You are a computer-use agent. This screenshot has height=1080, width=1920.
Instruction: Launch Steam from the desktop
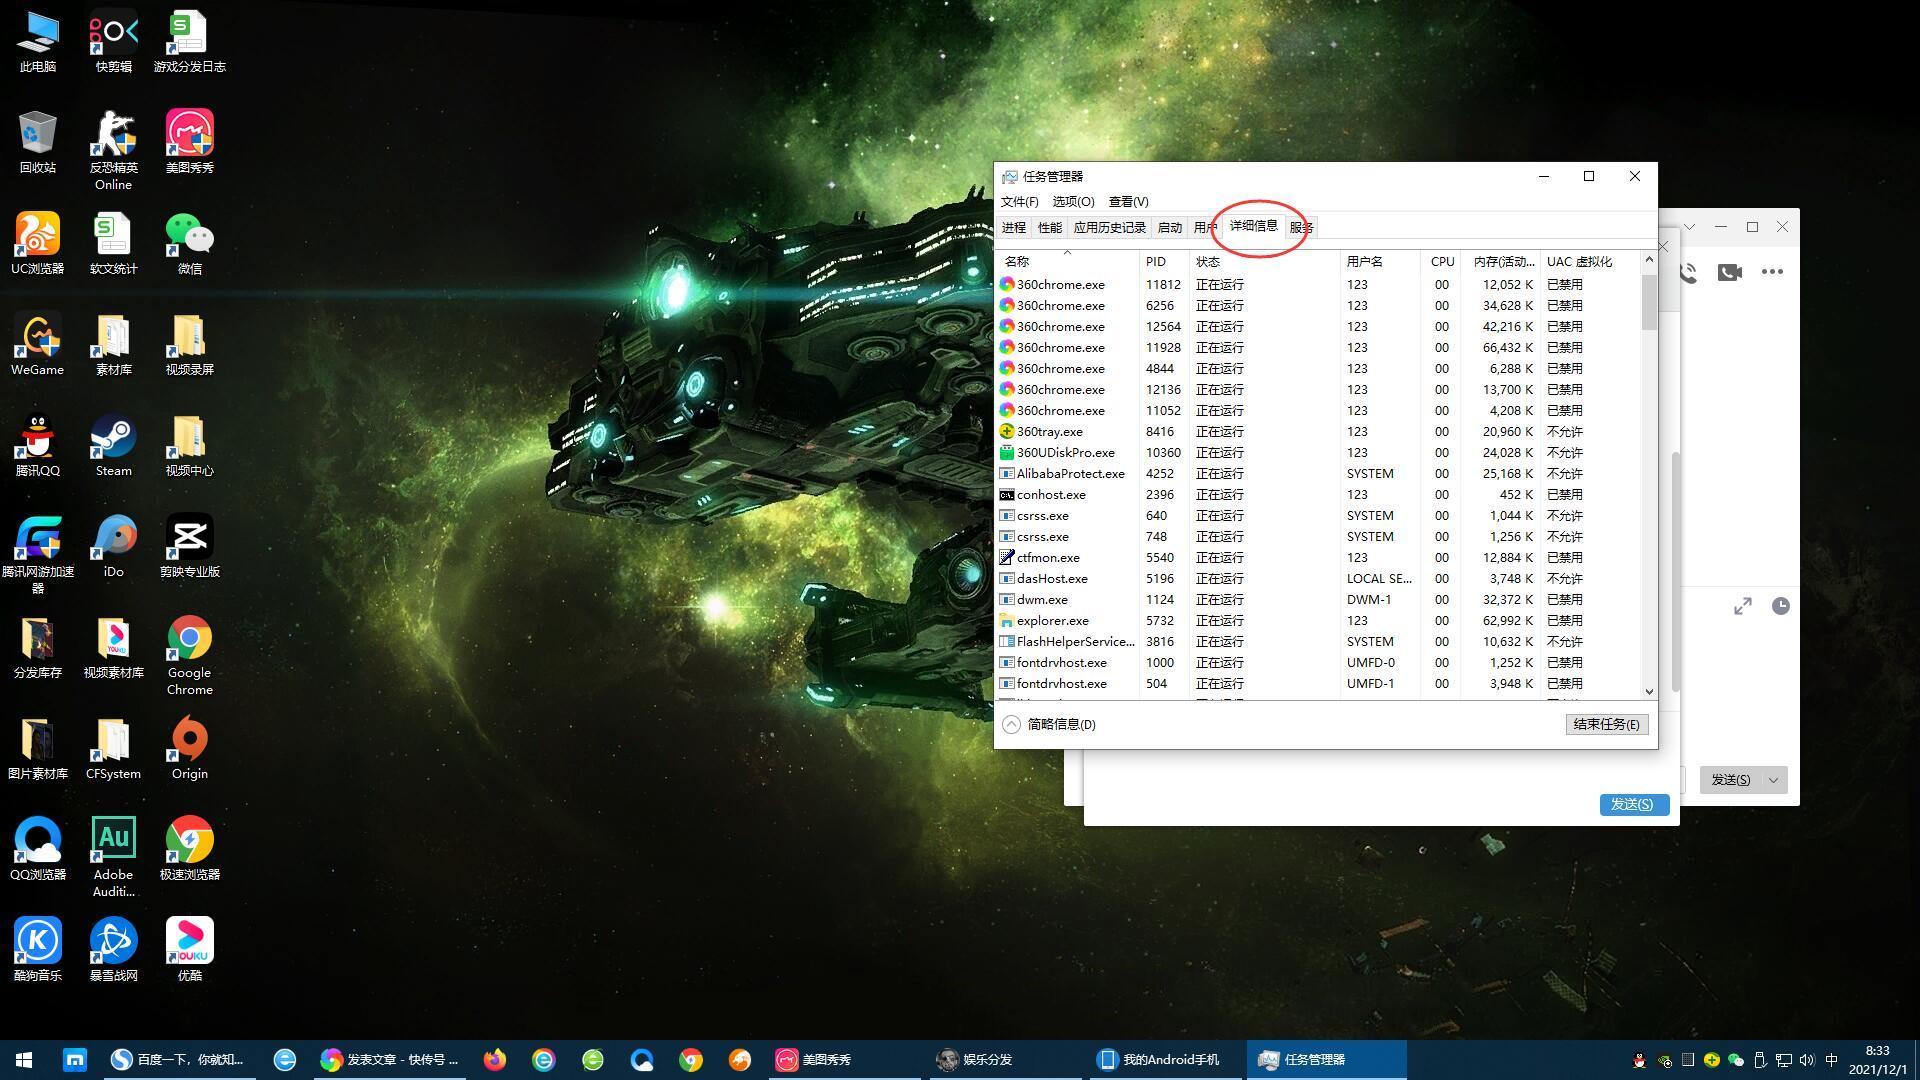tap(113, 446)
